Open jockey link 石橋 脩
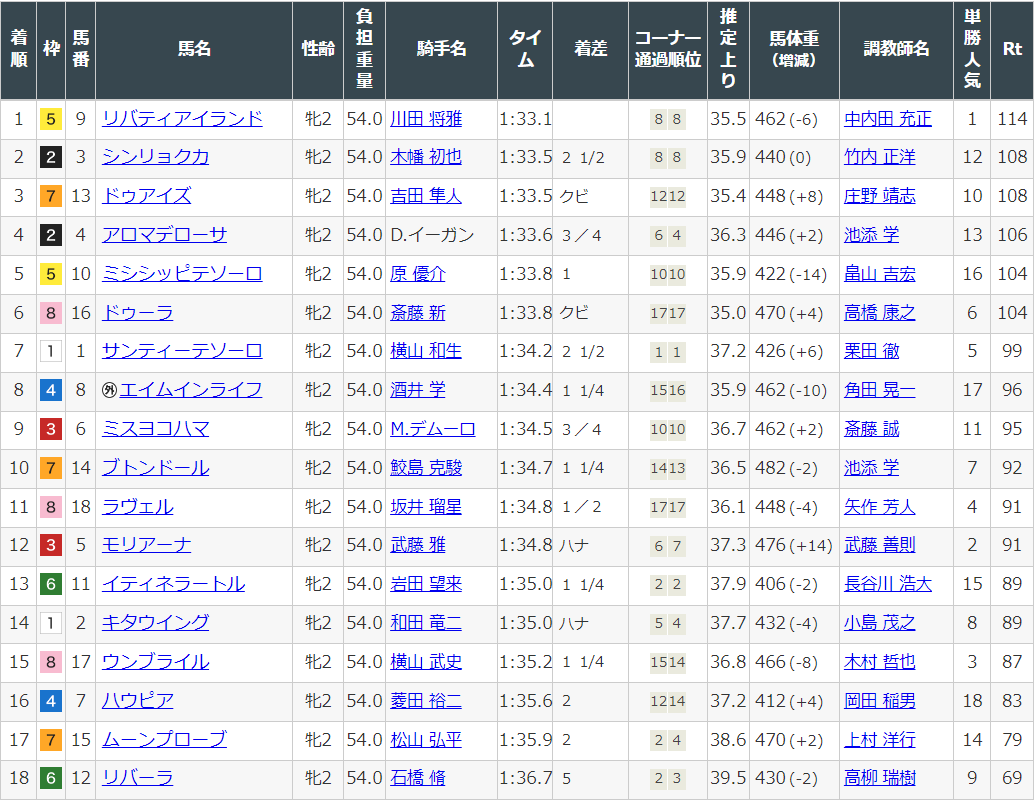 click(x=418, y=778)
